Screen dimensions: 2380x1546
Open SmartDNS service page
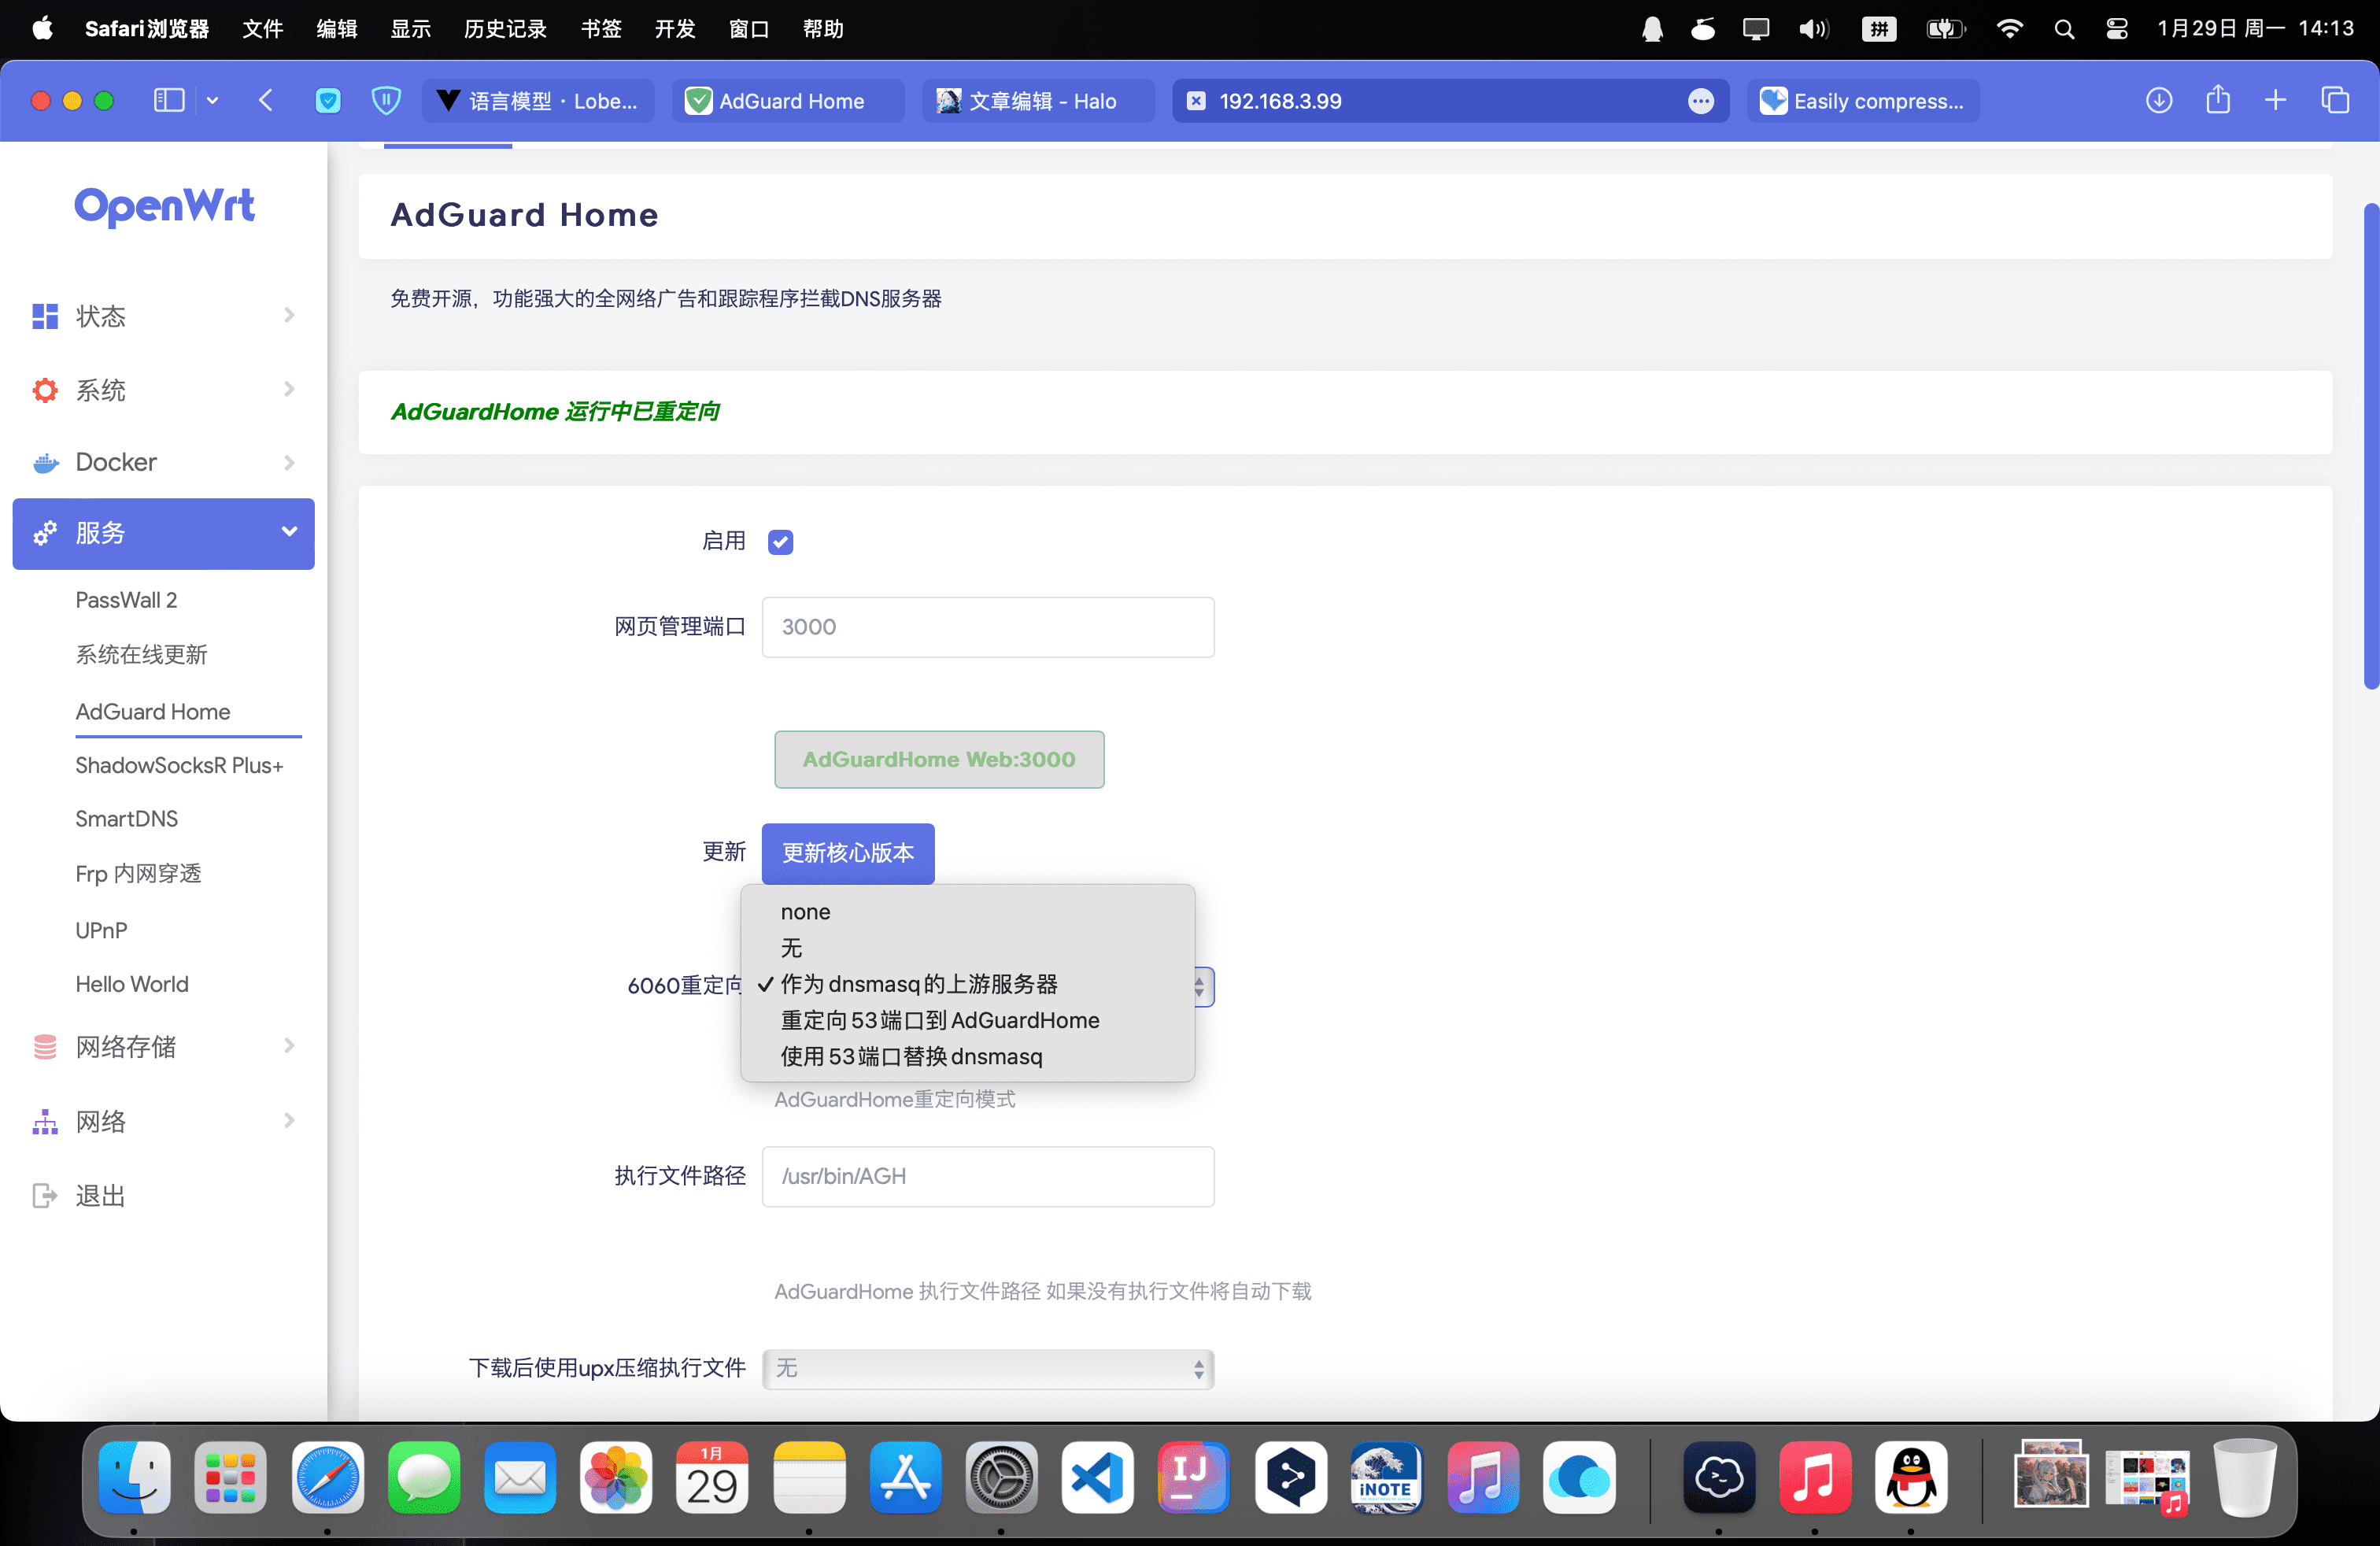(x=126, y=819)
